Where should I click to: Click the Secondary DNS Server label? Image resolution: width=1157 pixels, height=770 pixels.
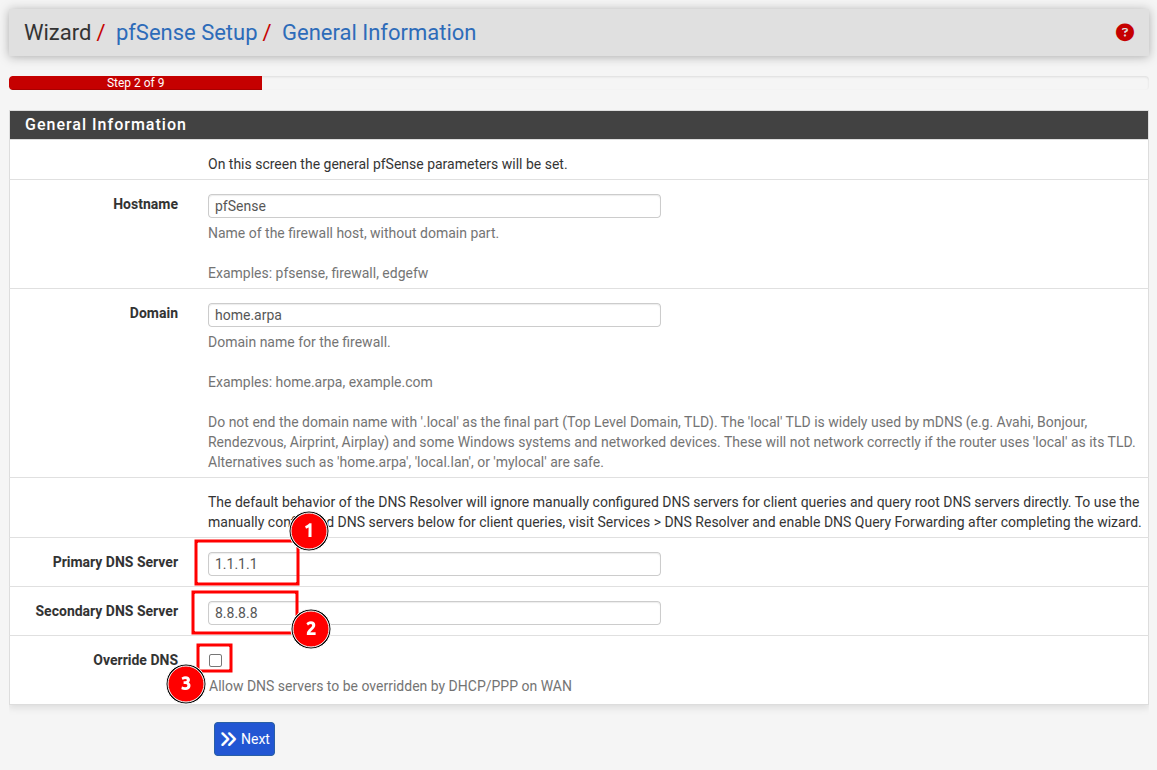tap(107, 611)
